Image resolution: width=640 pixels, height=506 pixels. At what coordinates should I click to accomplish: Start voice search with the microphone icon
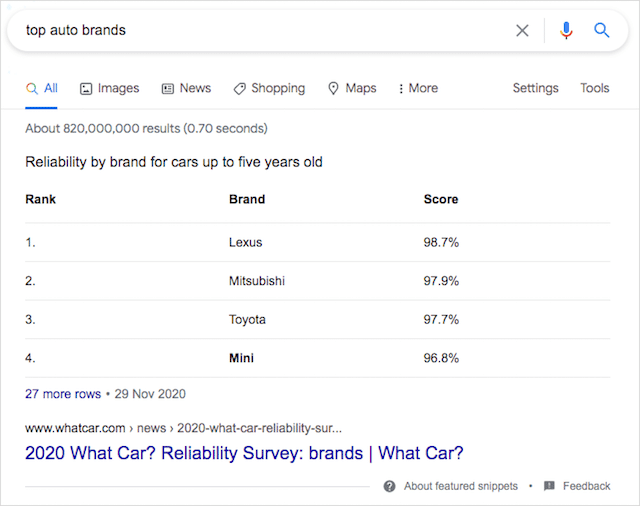tap(566, 30)
